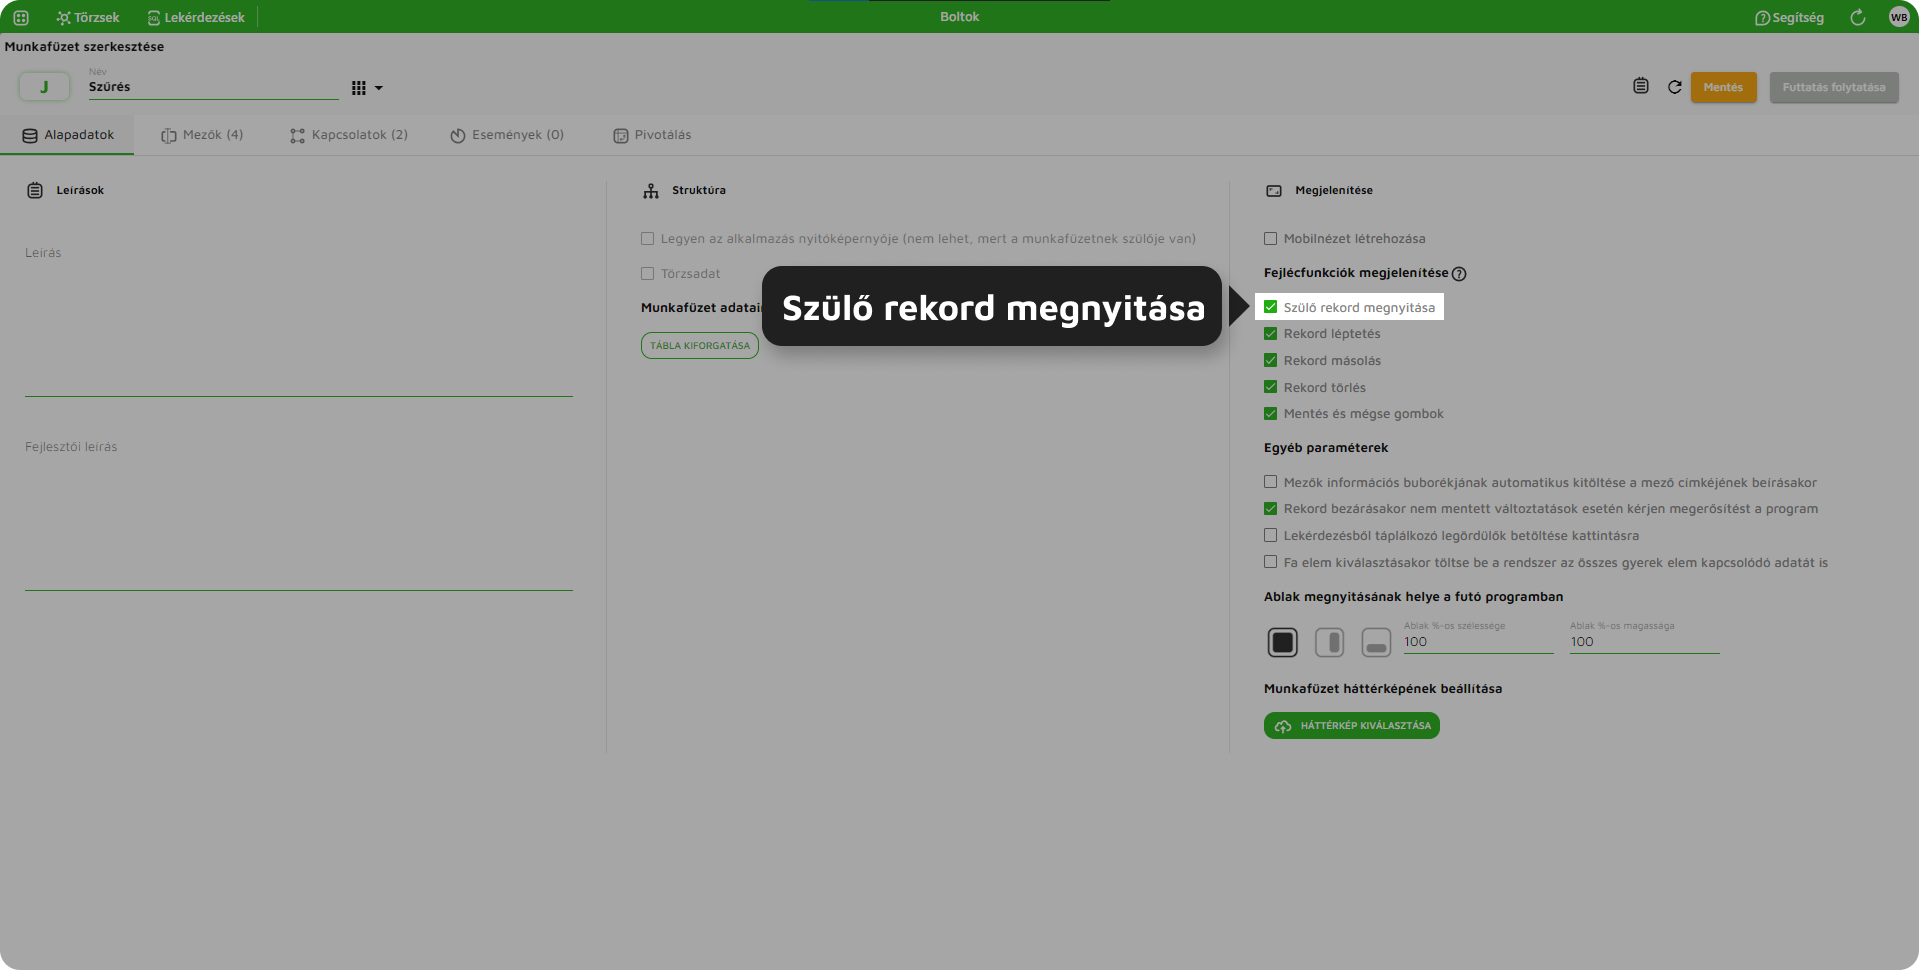Switch to the Alapadatok tab
The width and height of the screenshot is (1919, 970).
click(67, 135)
